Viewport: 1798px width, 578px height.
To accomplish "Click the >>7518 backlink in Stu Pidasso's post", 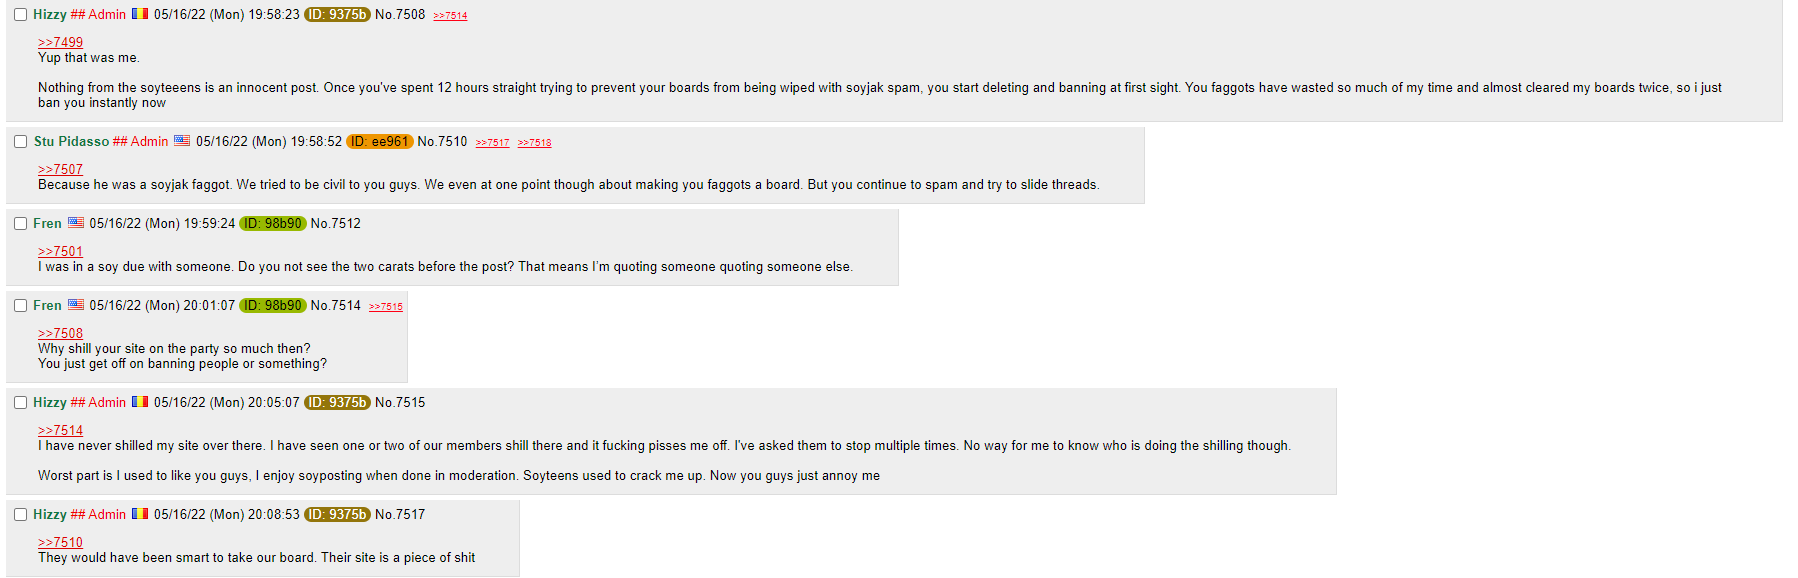I will pos(534,143).
